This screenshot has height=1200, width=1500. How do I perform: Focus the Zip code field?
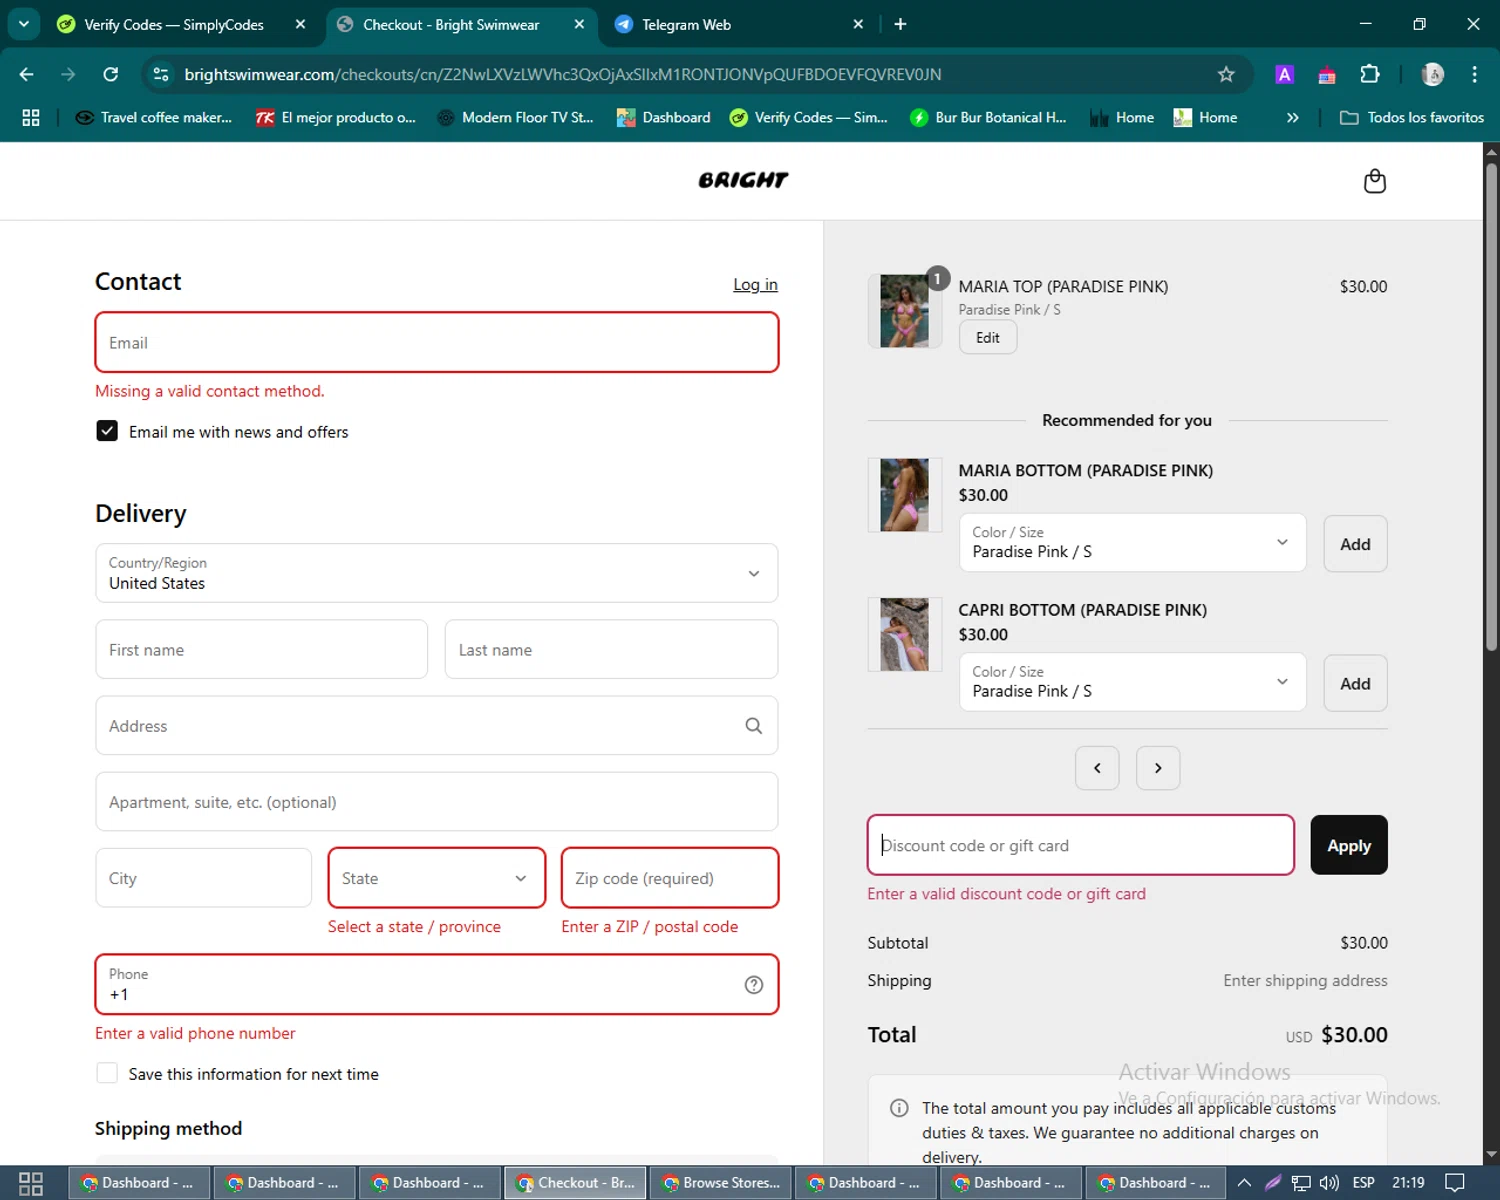pos(670,878)
